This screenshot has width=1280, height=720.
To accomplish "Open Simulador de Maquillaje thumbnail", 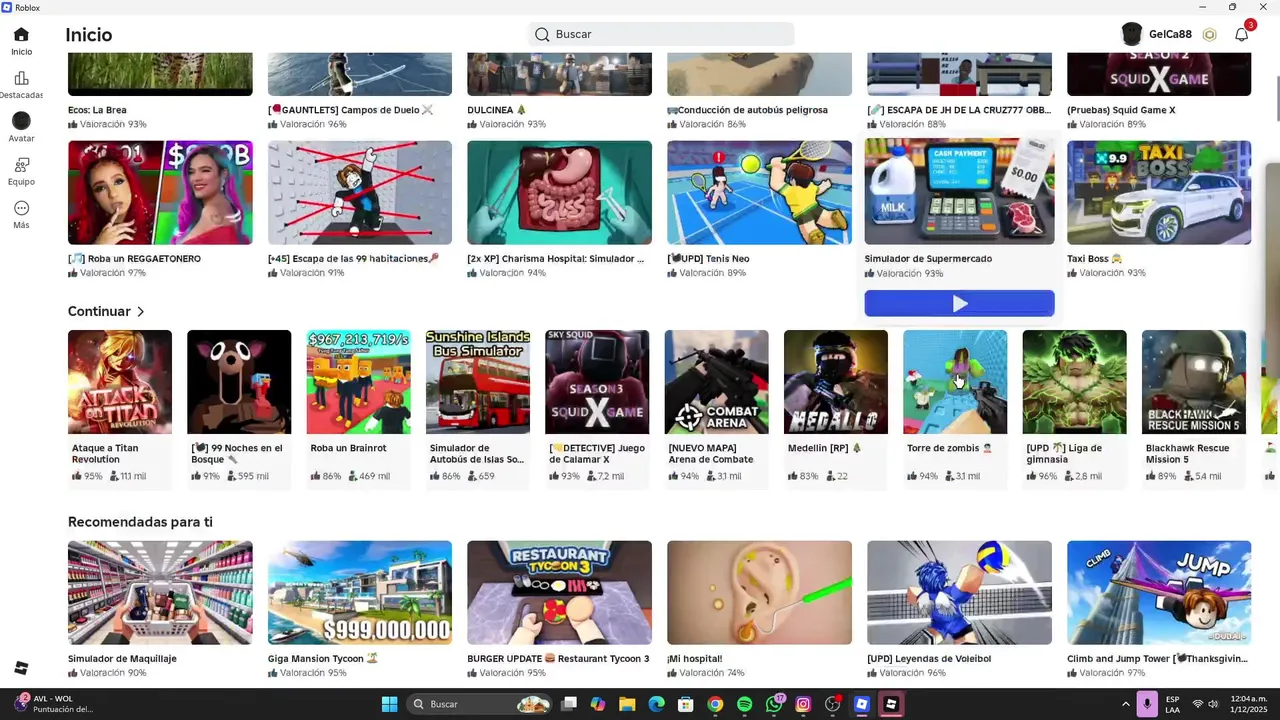I will coord(160,592).
